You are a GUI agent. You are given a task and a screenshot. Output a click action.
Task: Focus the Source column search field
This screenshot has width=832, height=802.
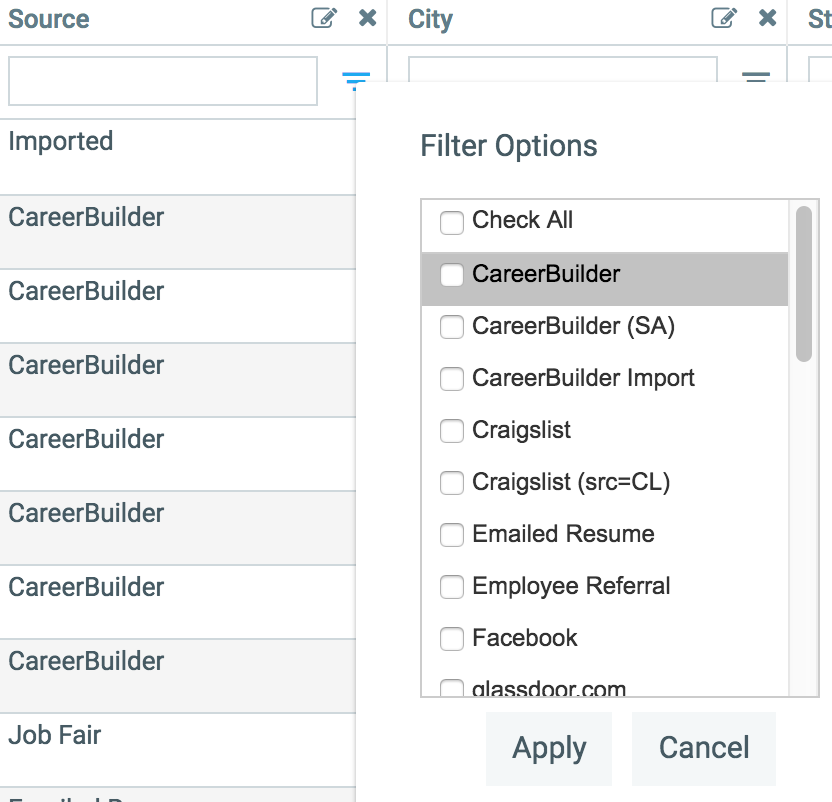click(x=163, y=81)
